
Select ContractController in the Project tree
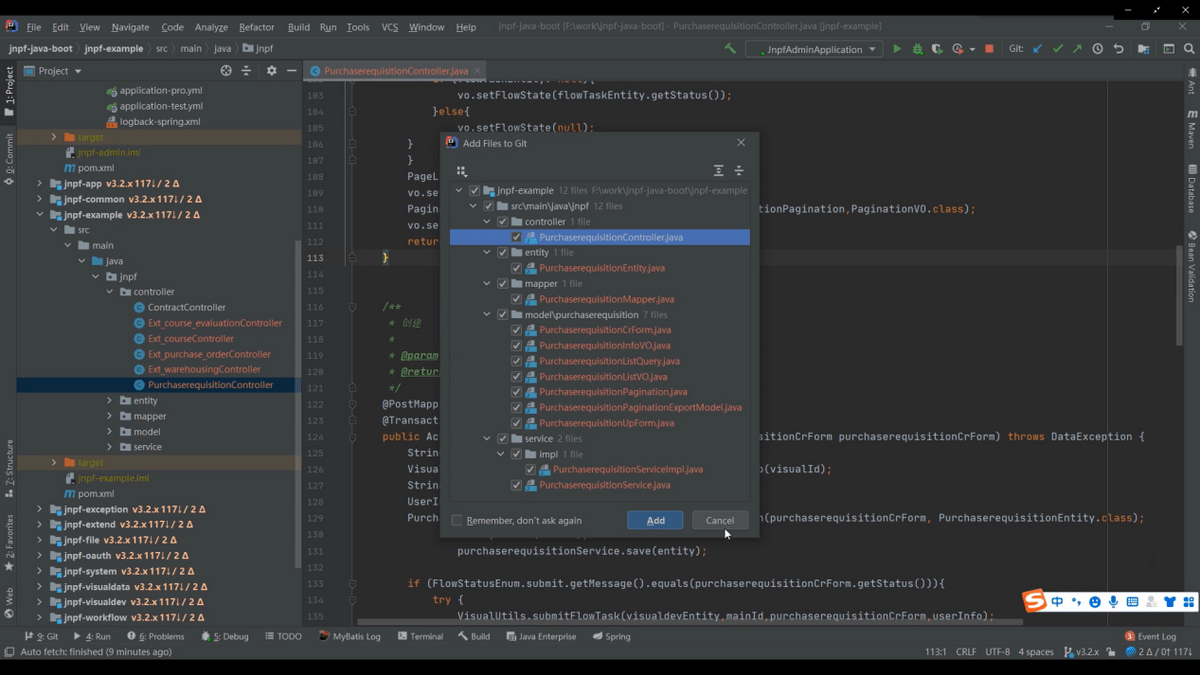coord(186,308)
